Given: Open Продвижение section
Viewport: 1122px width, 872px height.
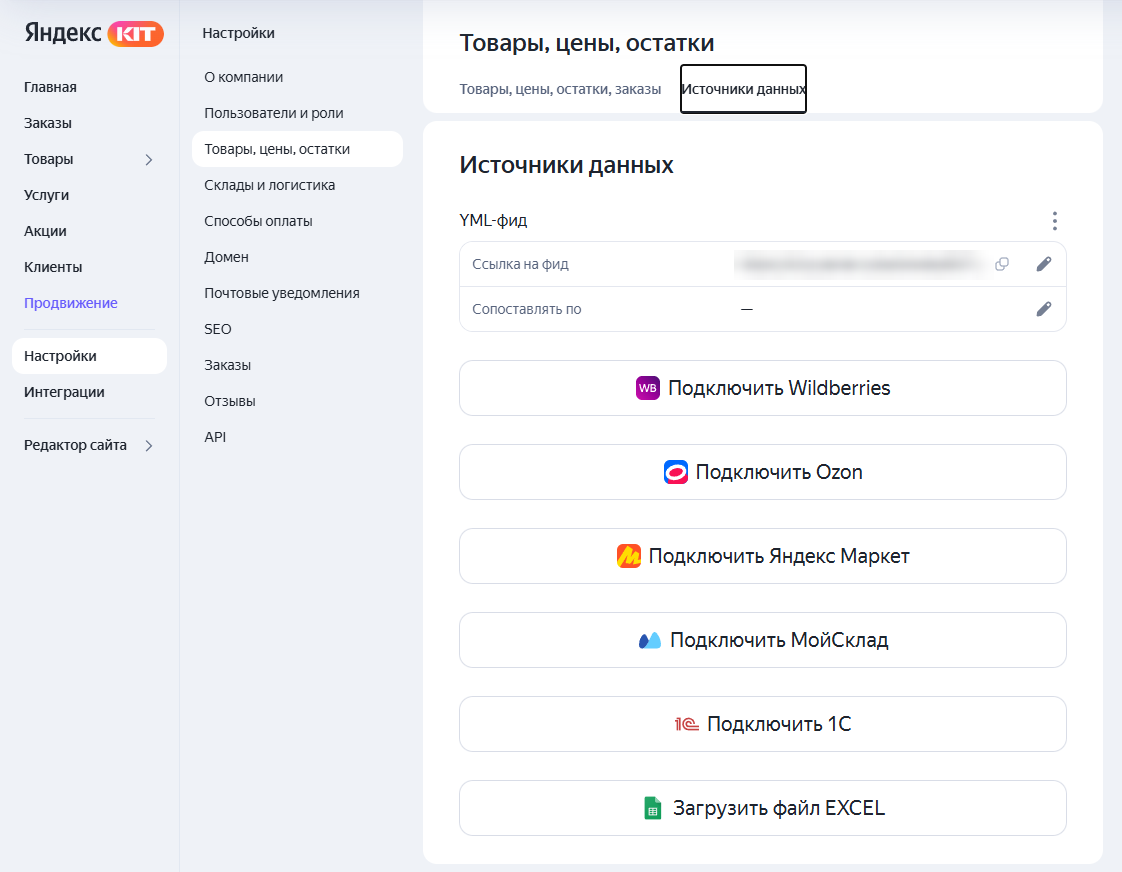Looking at the screenshot, I should pos(71,303).
